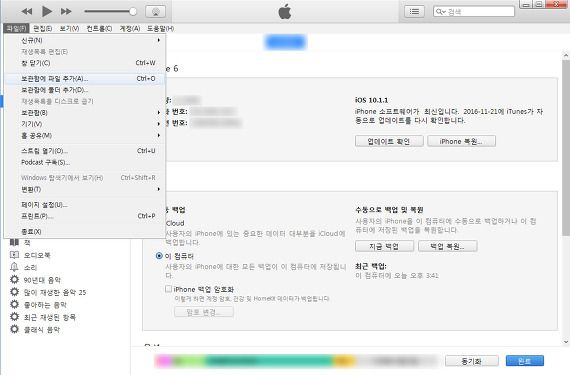Choose 창 닫기(C) from the menu
The width and height of the screenshot is (570, 375).
point(85,63)
